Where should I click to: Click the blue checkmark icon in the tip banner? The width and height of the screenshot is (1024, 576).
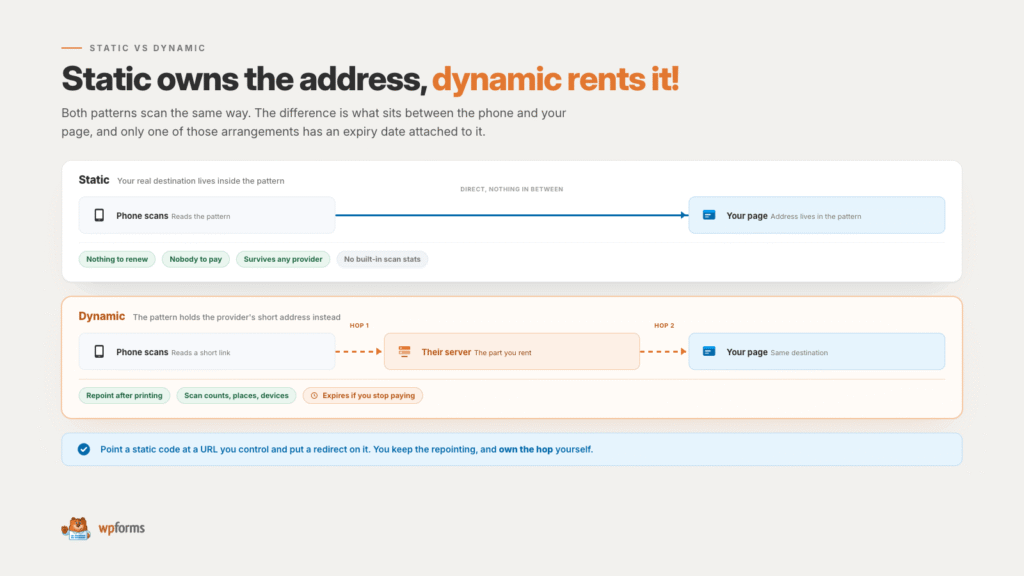click(84, 449)
